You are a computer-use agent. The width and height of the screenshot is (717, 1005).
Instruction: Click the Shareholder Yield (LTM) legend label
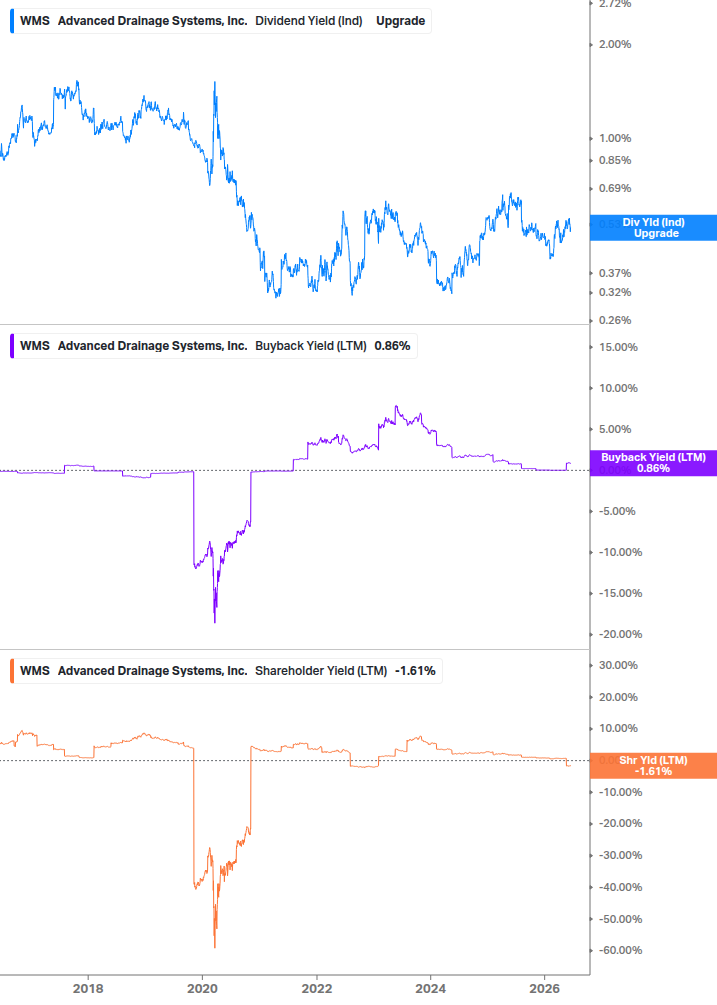(x=321, y=671)
